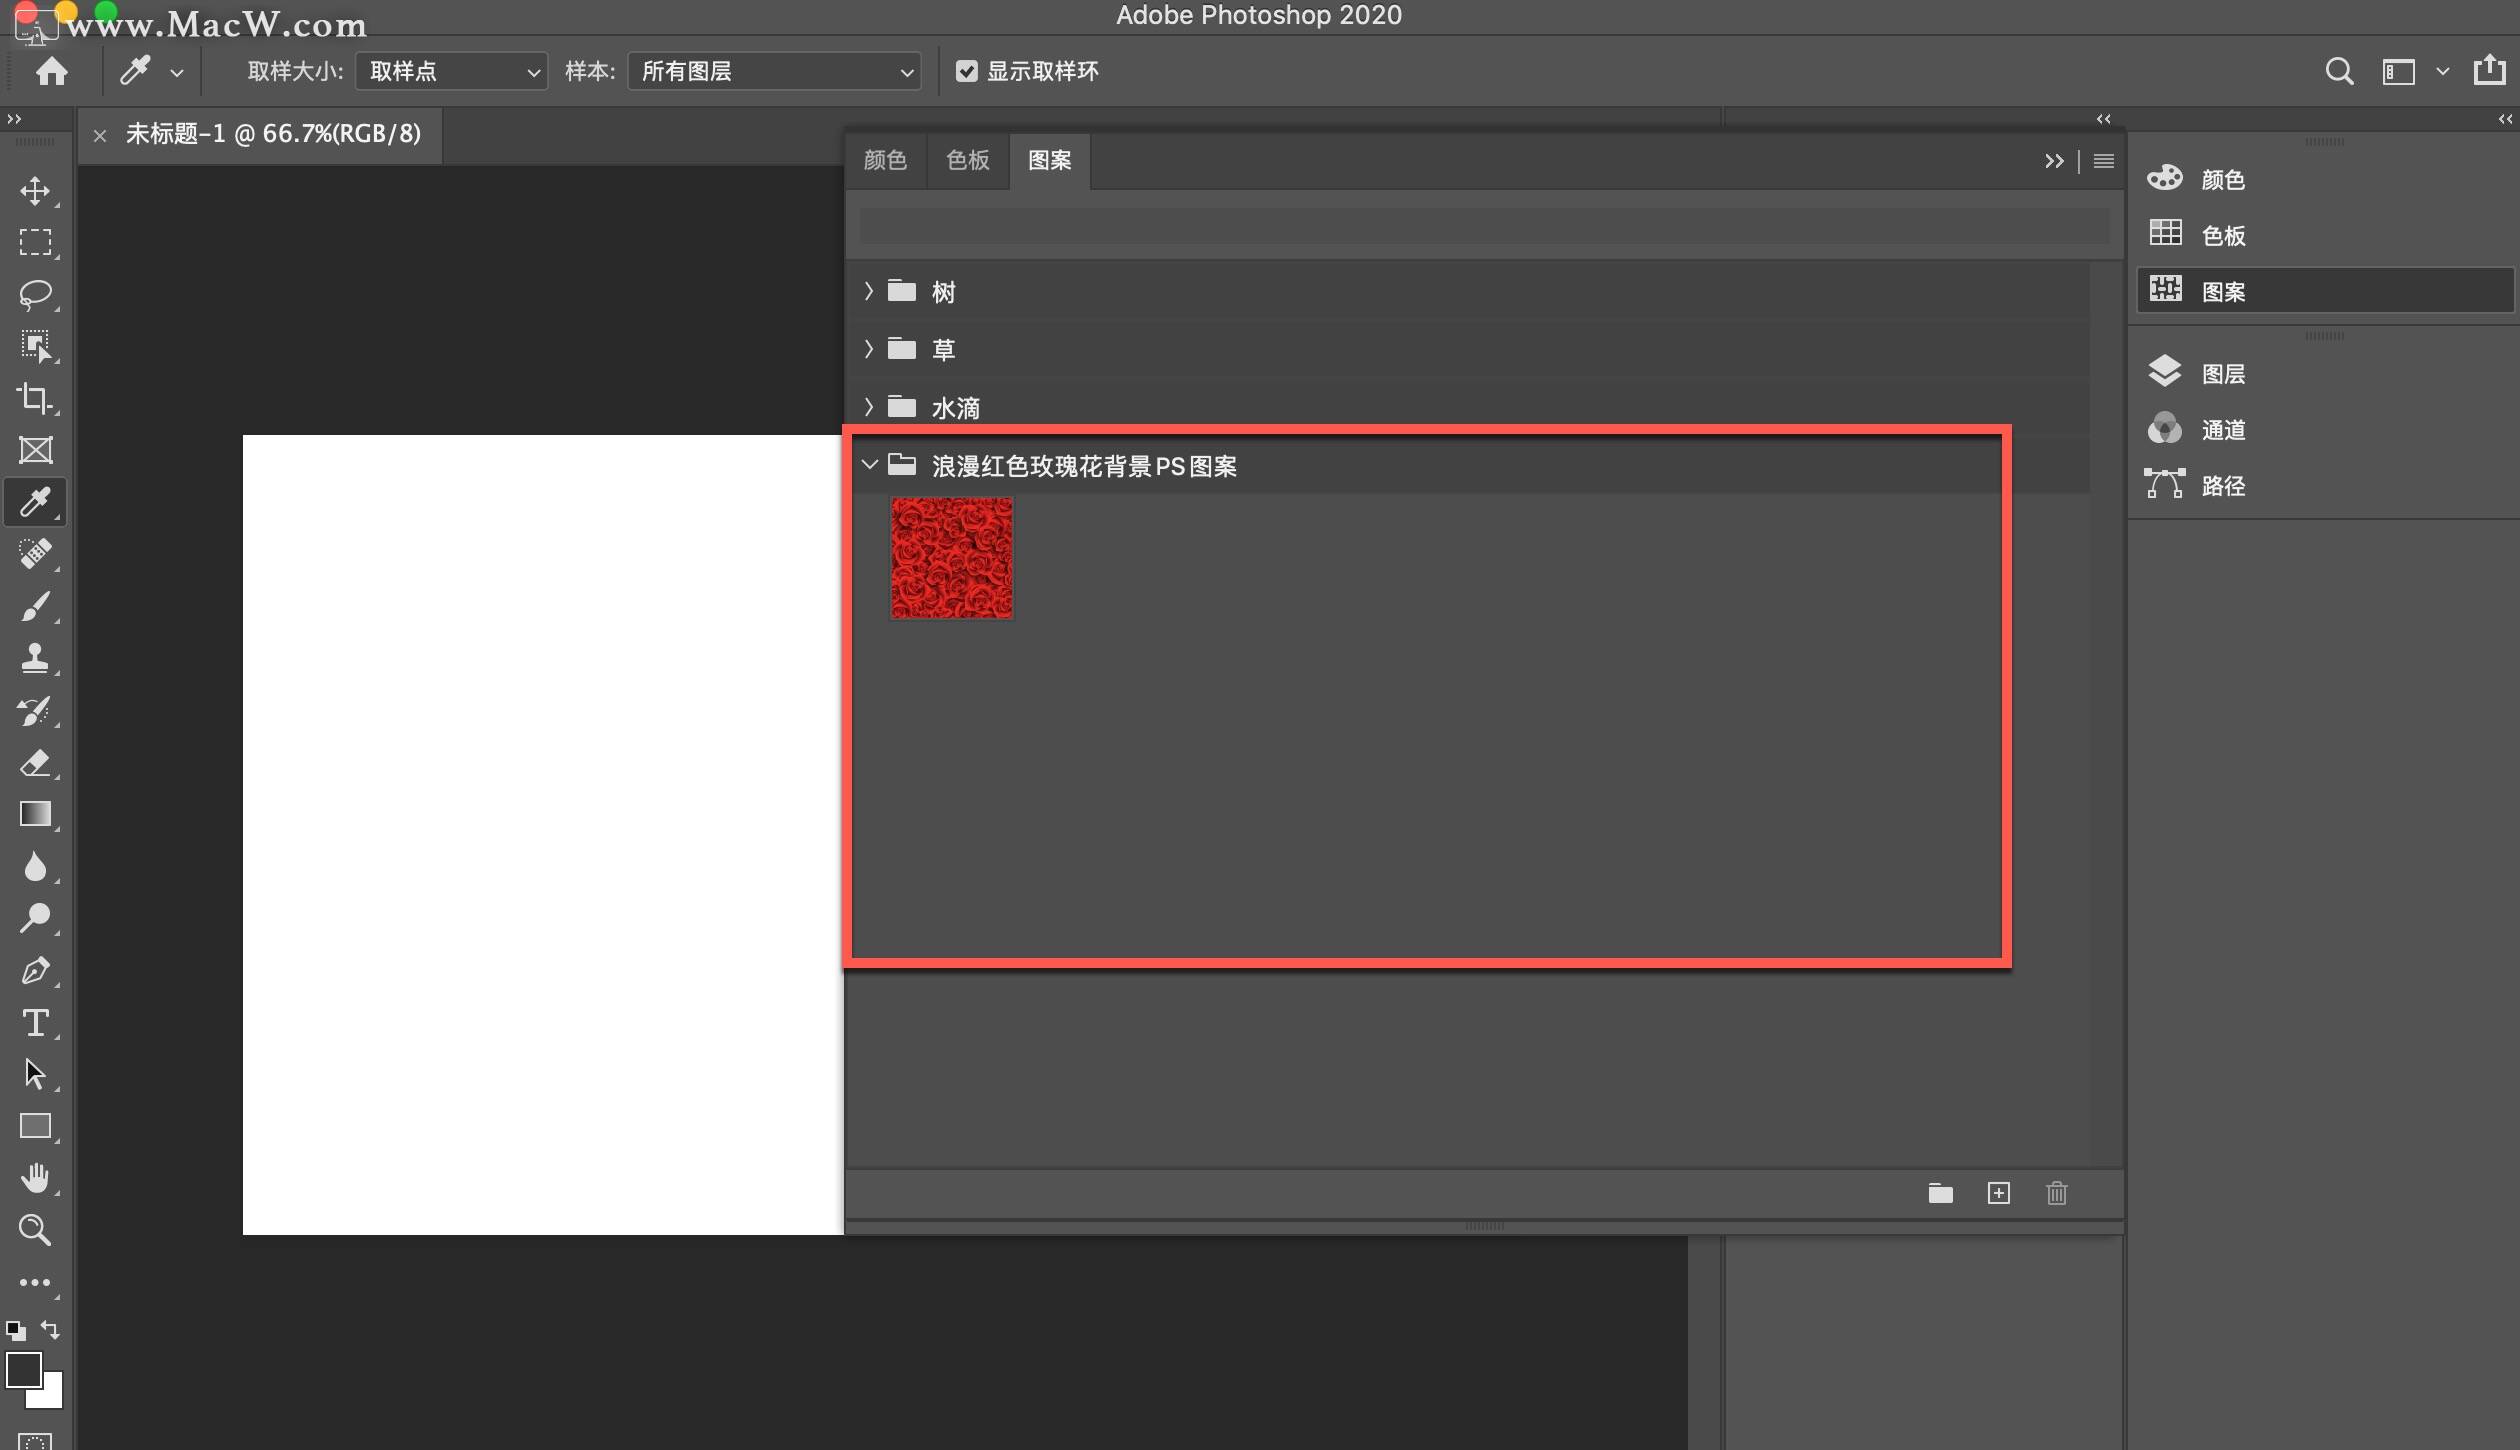The height and width of the screenshot is (1450, 2520).
Task: Switch to the 色板 tab
Action: [968, 160]
